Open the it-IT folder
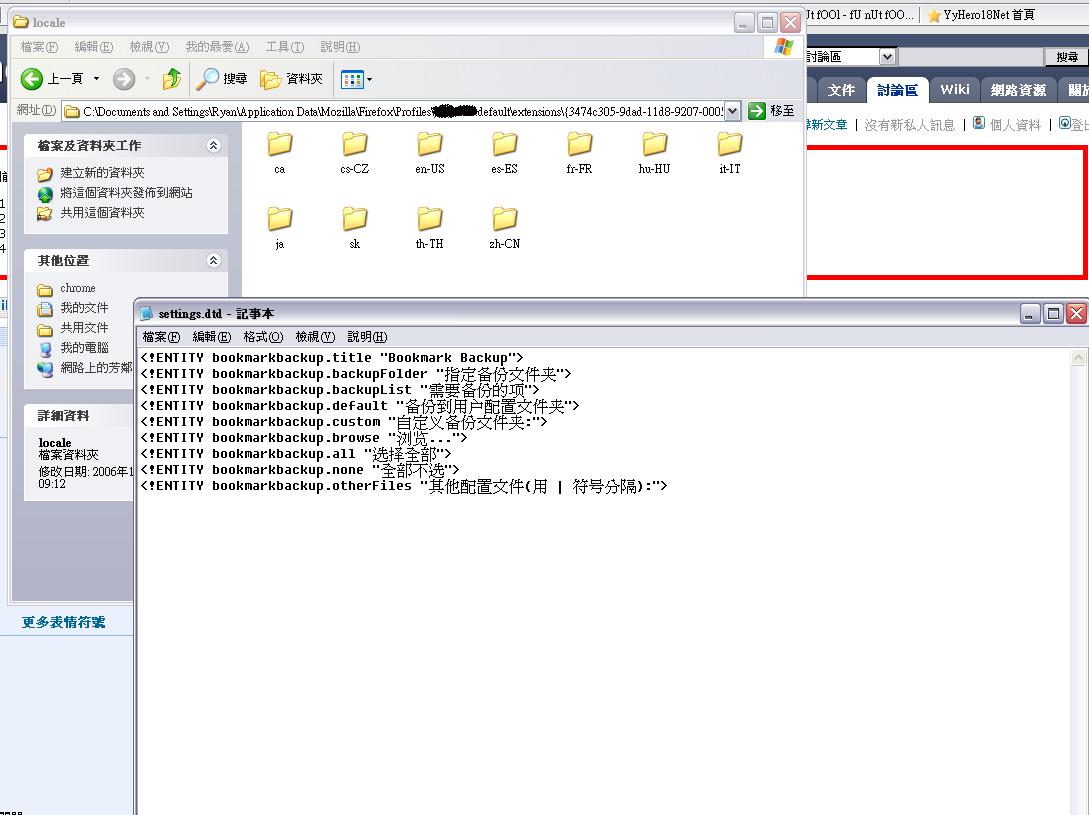This screenshot has width=1089, height=815. (729, 151)
